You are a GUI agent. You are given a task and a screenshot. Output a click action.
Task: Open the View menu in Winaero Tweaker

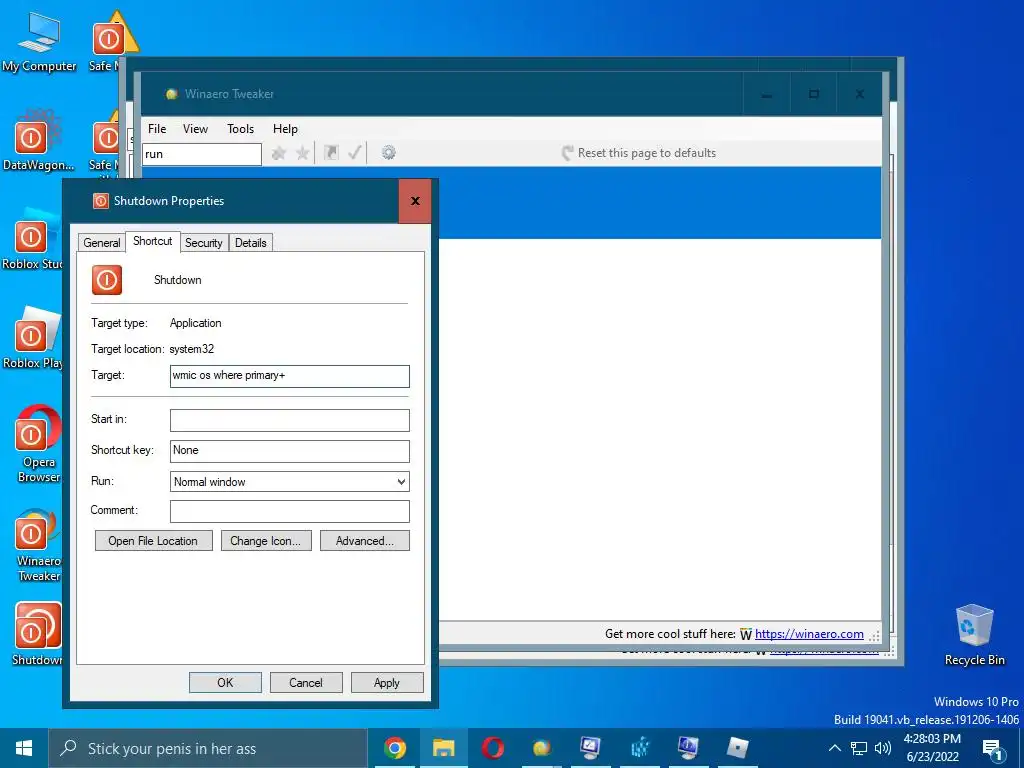tap(195, 129)
